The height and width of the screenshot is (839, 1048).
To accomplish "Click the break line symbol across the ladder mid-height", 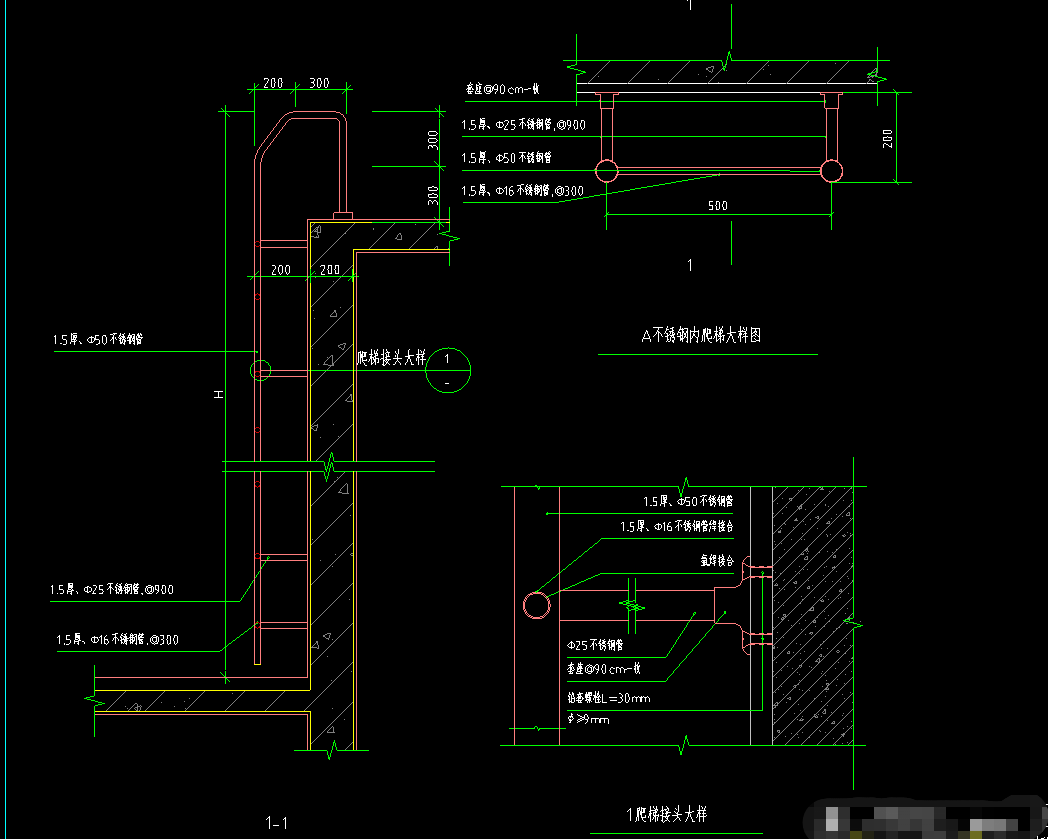I will [328, 466].
